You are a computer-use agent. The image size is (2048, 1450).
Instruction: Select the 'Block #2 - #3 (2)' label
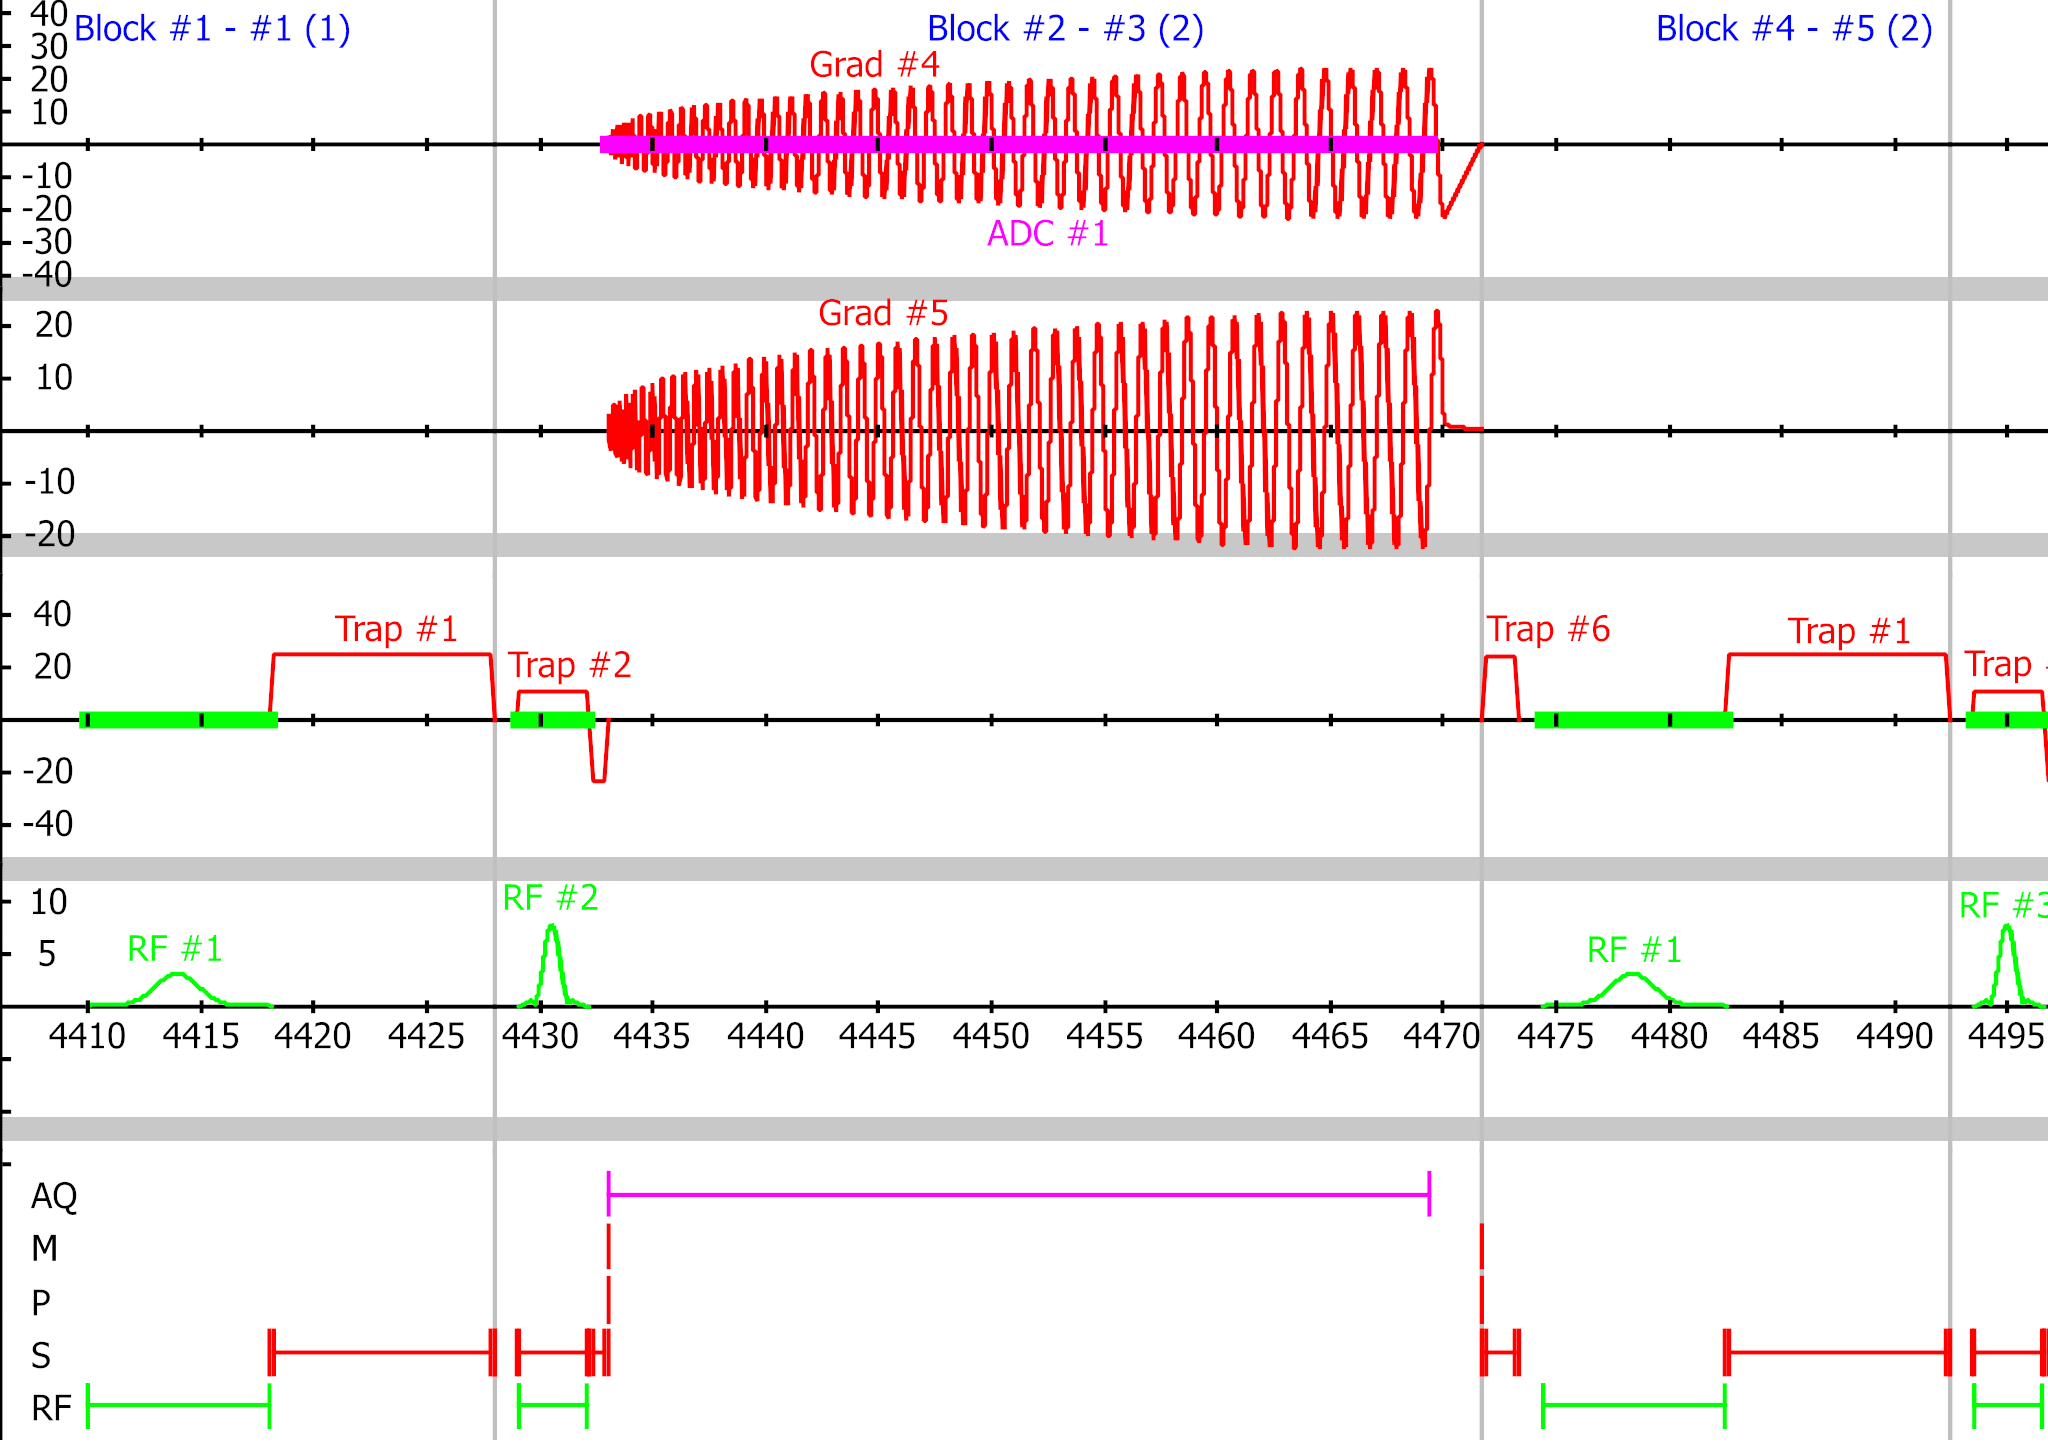(1065, 28)
